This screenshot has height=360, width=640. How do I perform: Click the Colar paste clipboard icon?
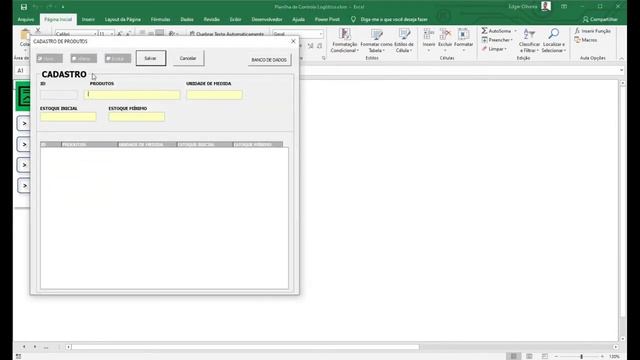point(24,35)
